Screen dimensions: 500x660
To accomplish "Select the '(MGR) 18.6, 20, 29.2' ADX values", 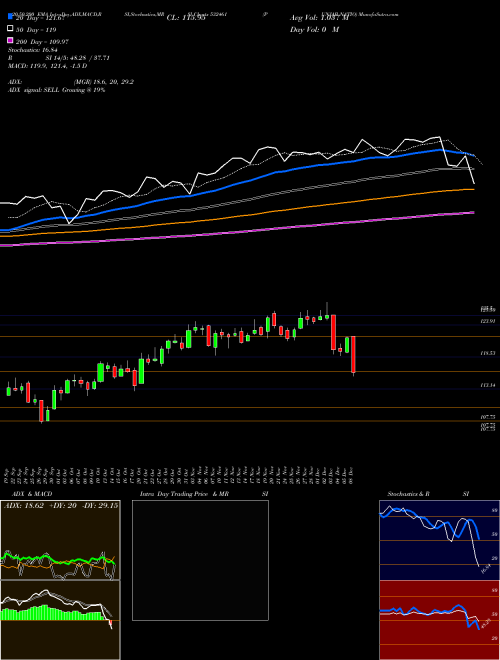I will [104, 82].
